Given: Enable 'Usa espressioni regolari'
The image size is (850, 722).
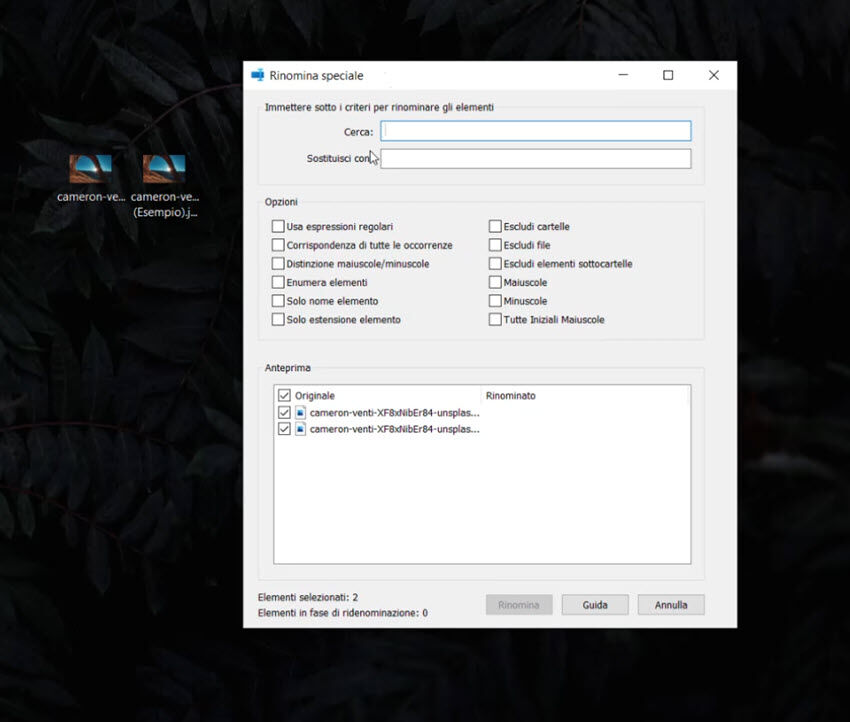Looking at the screenshot, I should [x=278, y=226].
